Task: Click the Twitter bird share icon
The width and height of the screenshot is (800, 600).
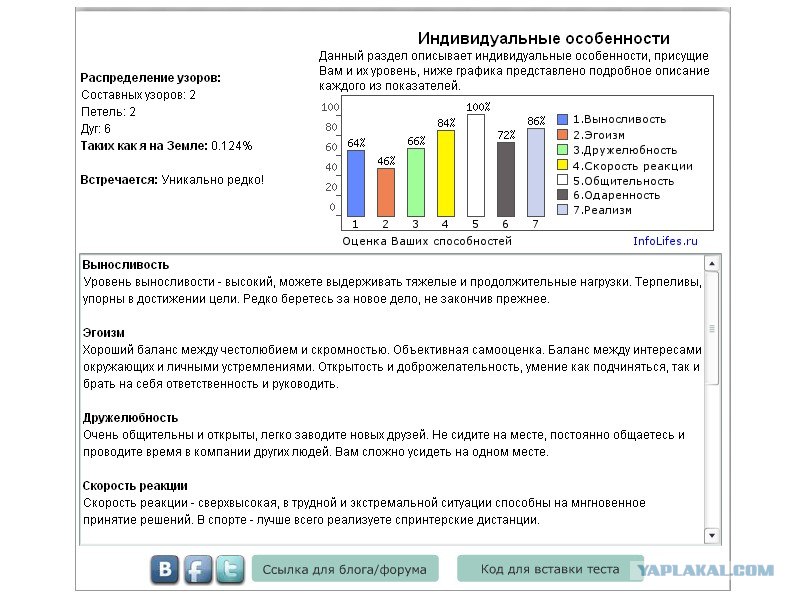Action: [229, 569]
